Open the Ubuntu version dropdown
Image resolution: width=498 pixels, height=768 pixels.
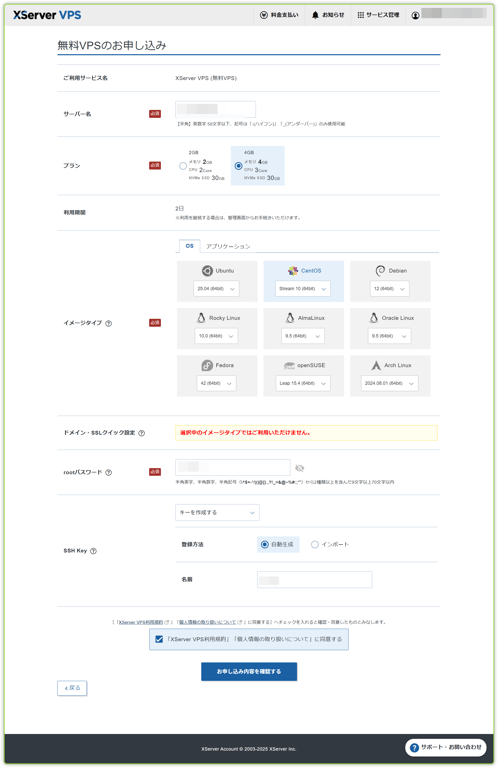pyautogui.click(x=216, y=289)
